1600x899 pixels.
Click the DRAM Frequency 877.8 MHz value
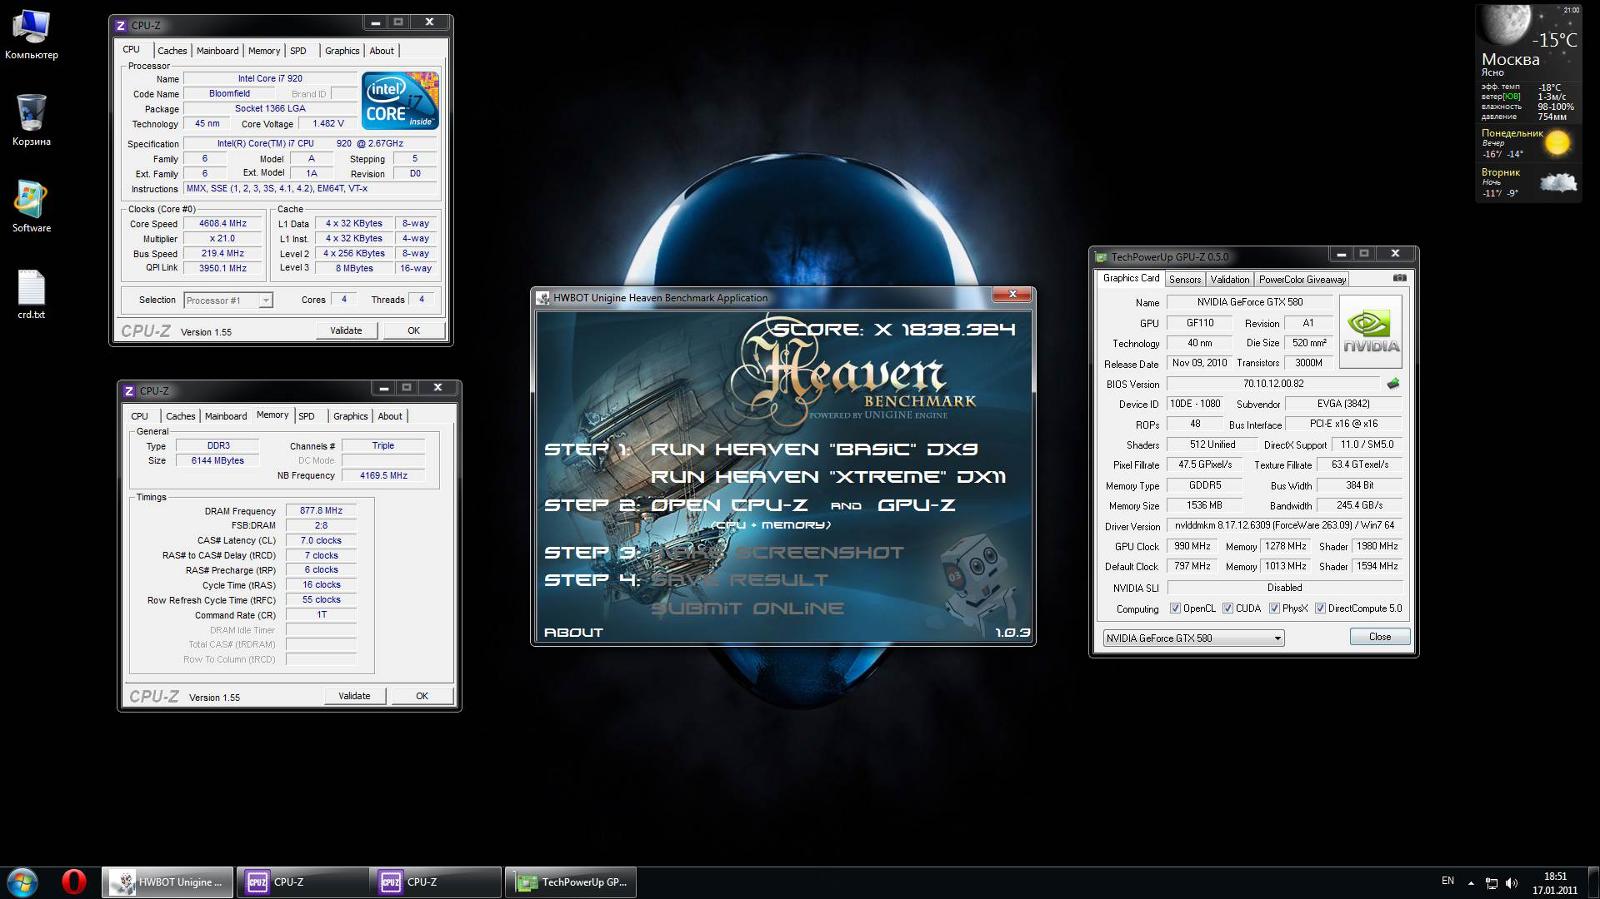[x=321, y=511]
